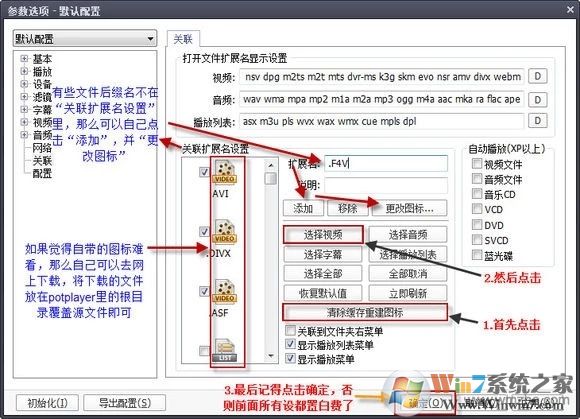Image resolution: width=580 pixels, height=419 pixels.
Task: Uncheck 显示播放菜单 checkbox
Action: [291, 358]
